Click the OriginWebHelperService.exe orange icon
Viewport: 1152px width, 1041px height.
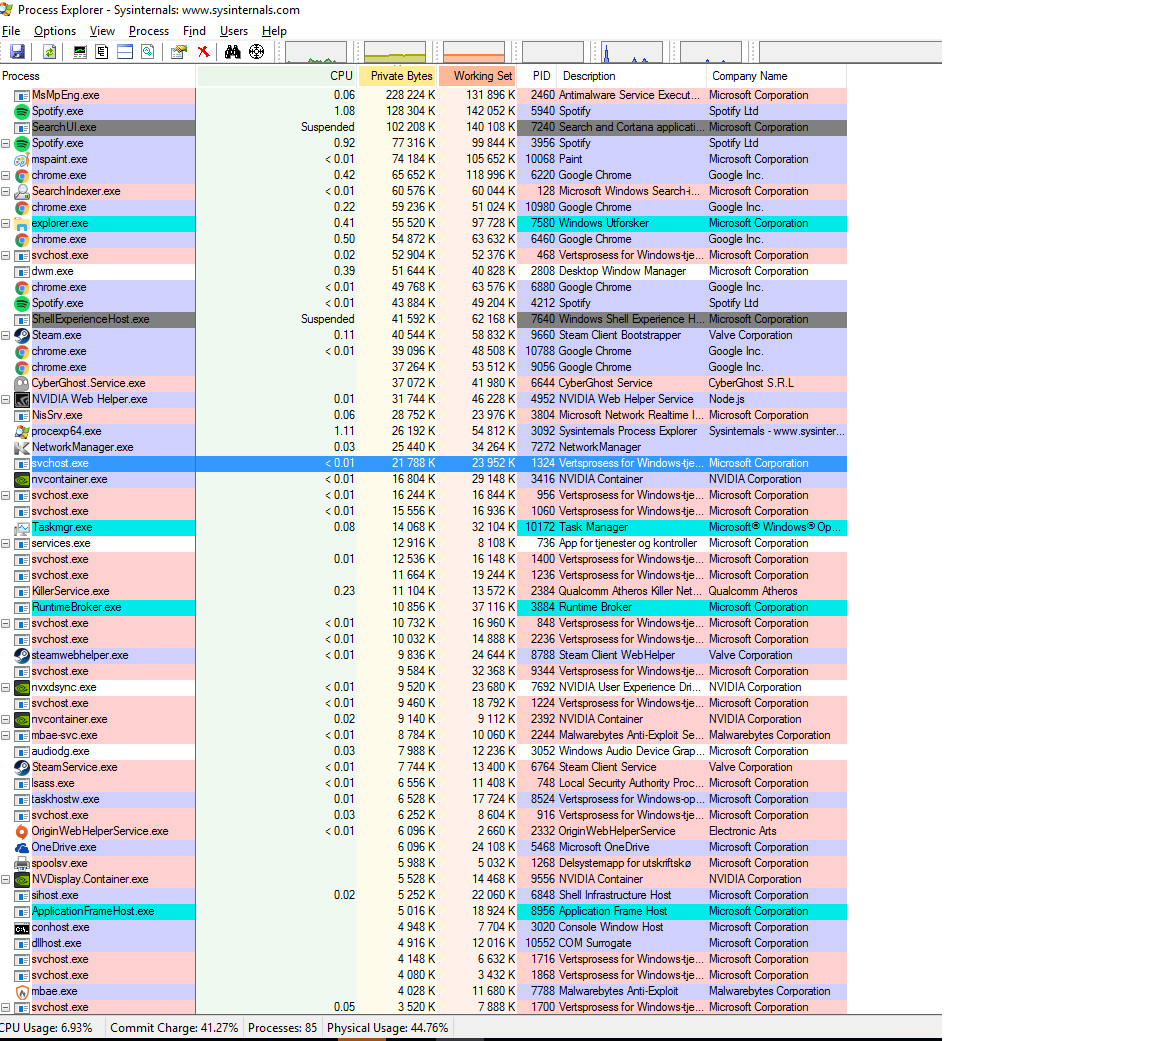click(x=22, y=832)
